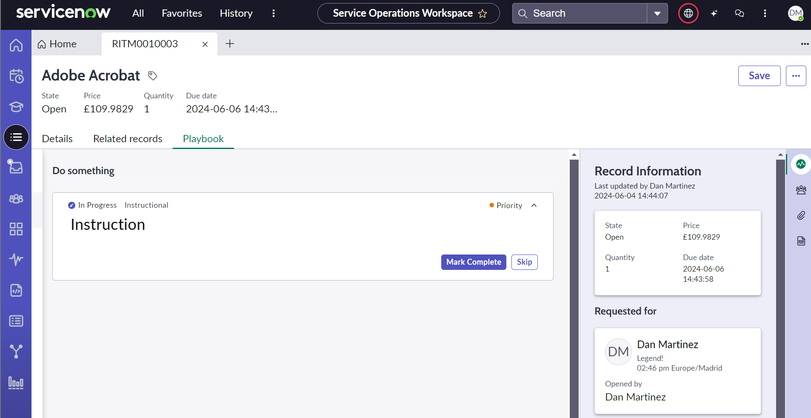Click Mark Complete button

473,262
